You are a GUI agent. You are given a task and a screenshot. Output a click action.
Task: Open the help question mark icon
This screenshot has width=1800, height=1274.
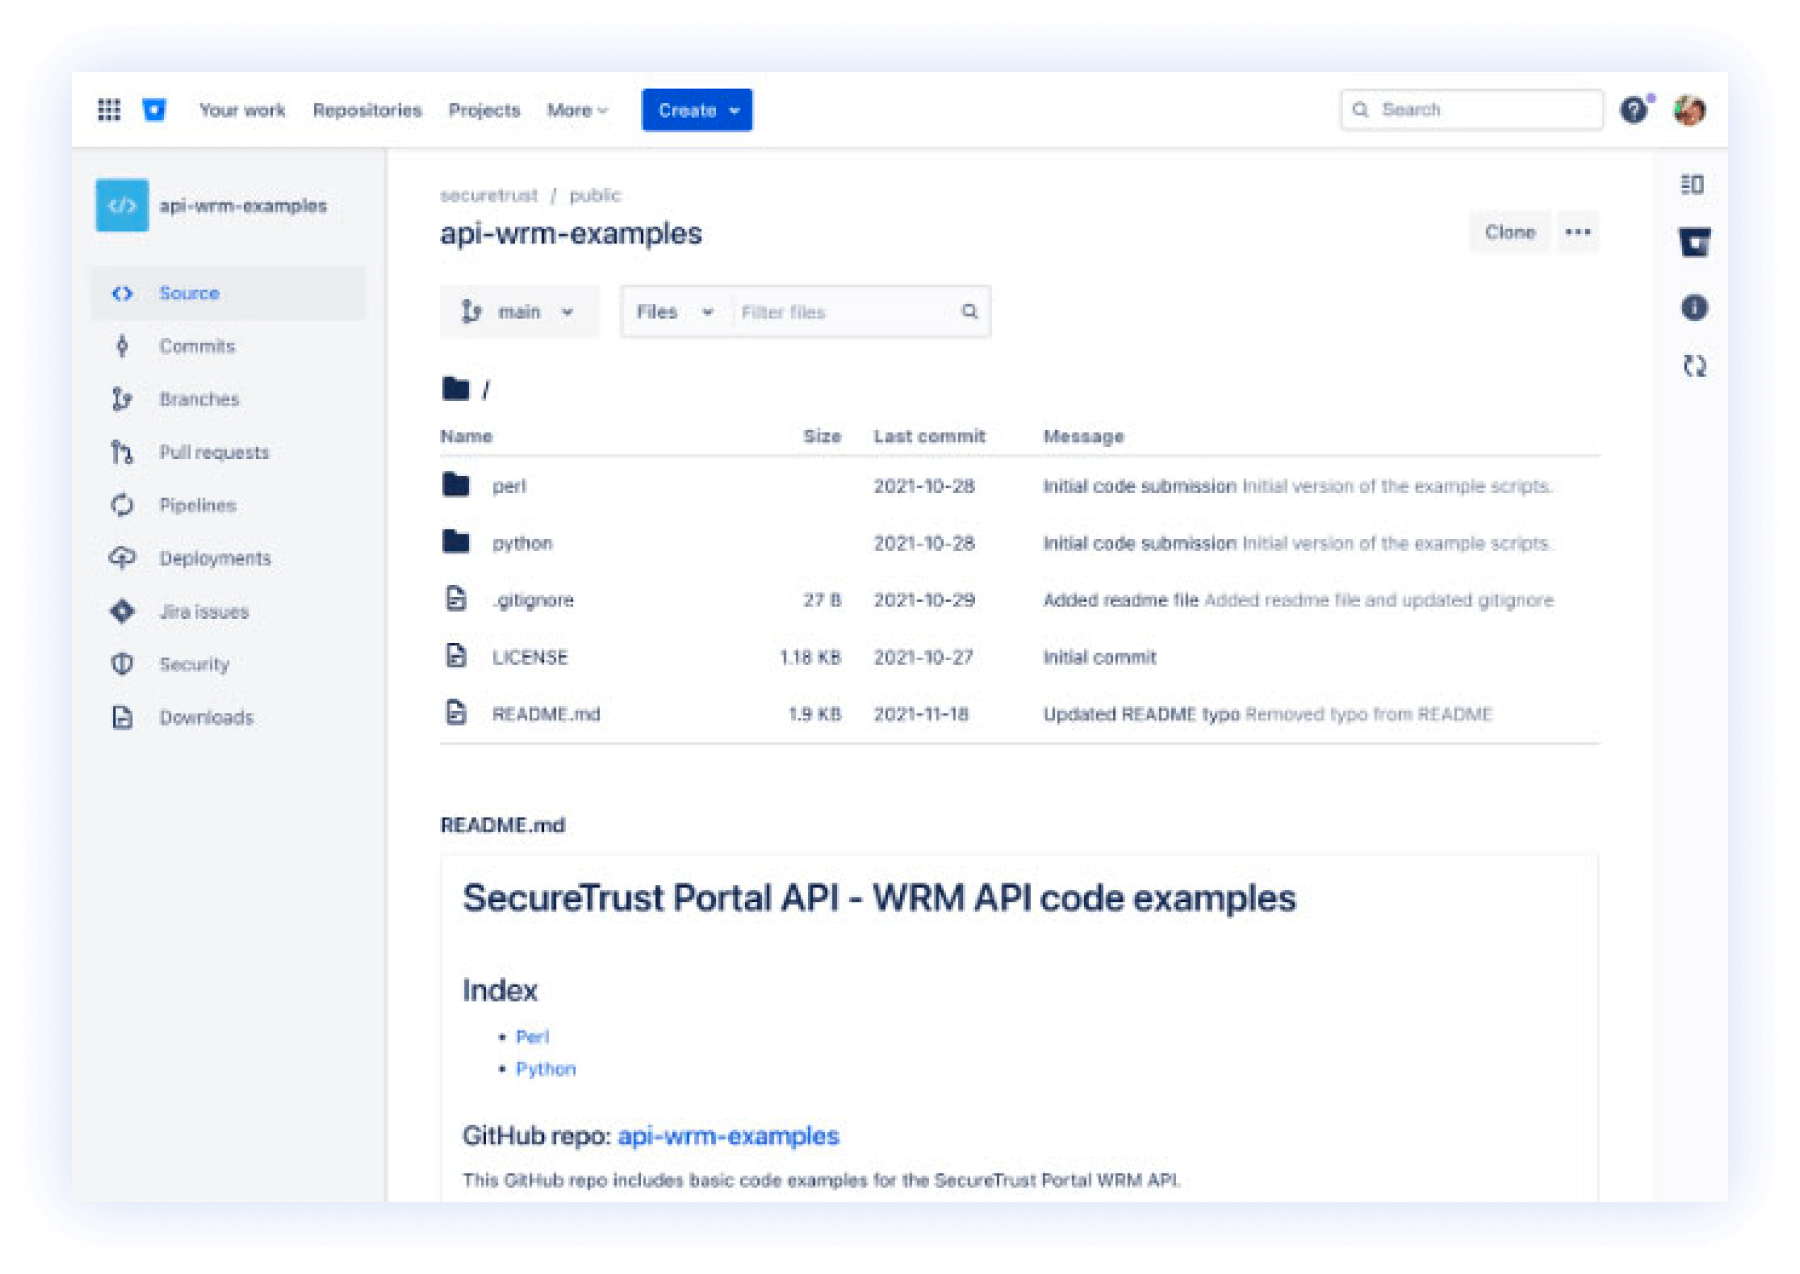[1633, 110]
